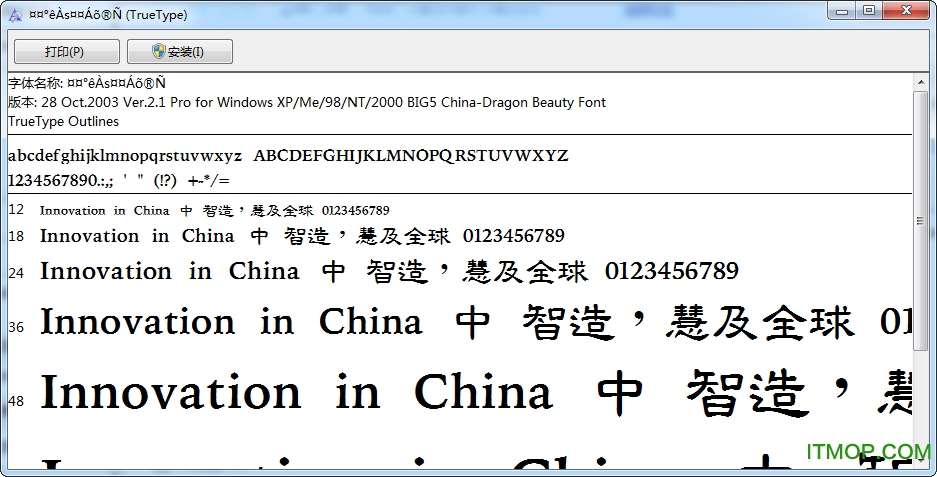Click the 安装(I) install button

pyautogui.click(x=180, y=52)
